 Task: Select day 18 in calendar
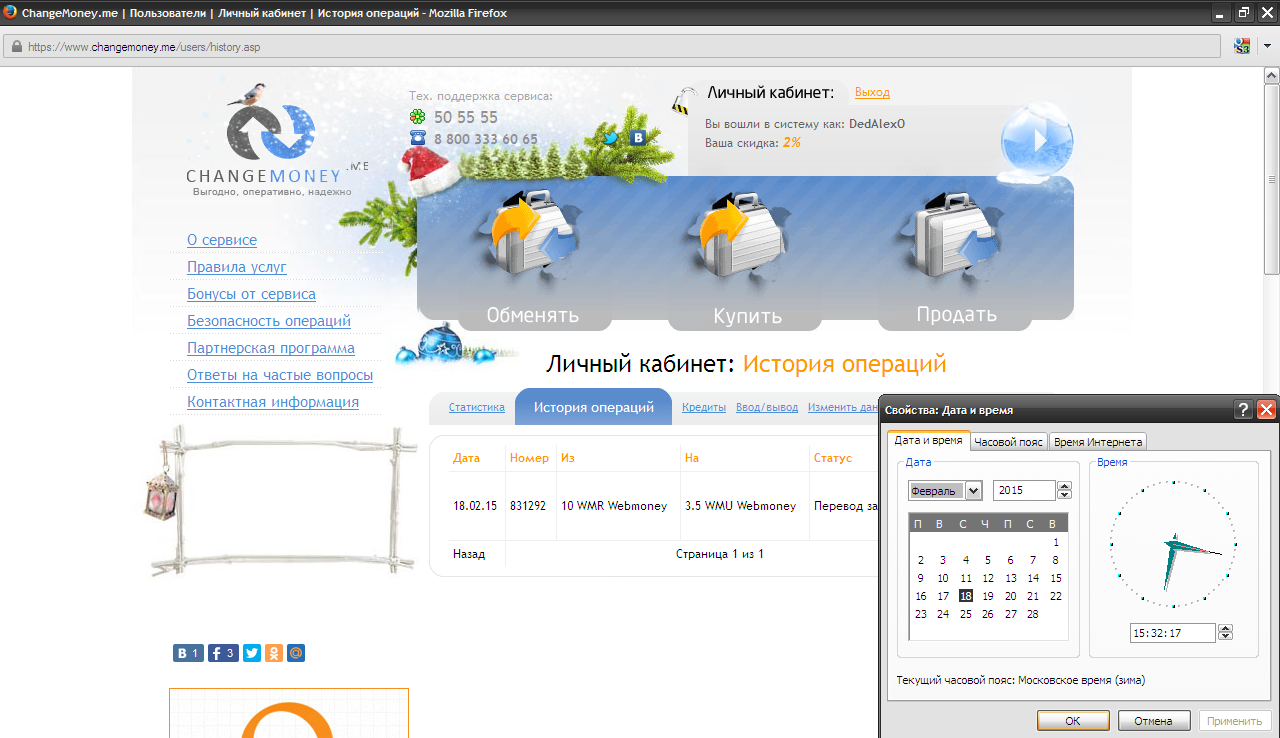click(966, 596)
